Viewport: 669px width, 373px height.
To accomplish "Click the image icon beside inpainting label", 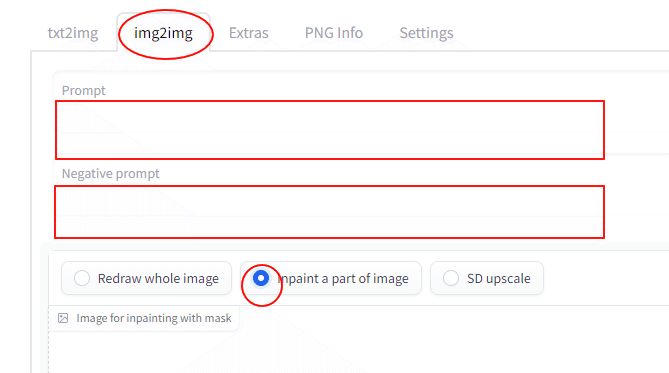I will (x=63, y=318).
